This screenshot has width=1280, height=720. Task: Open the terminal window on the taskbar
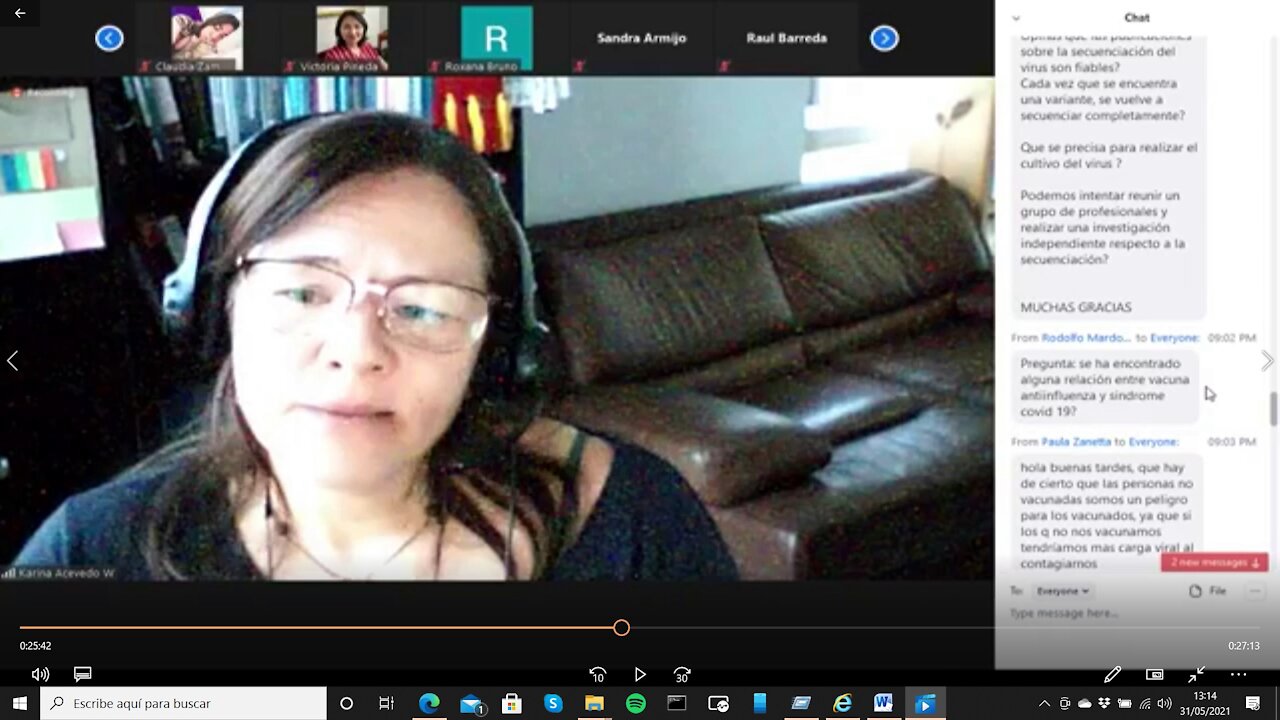pyautogui.click(x=677, y=703)
